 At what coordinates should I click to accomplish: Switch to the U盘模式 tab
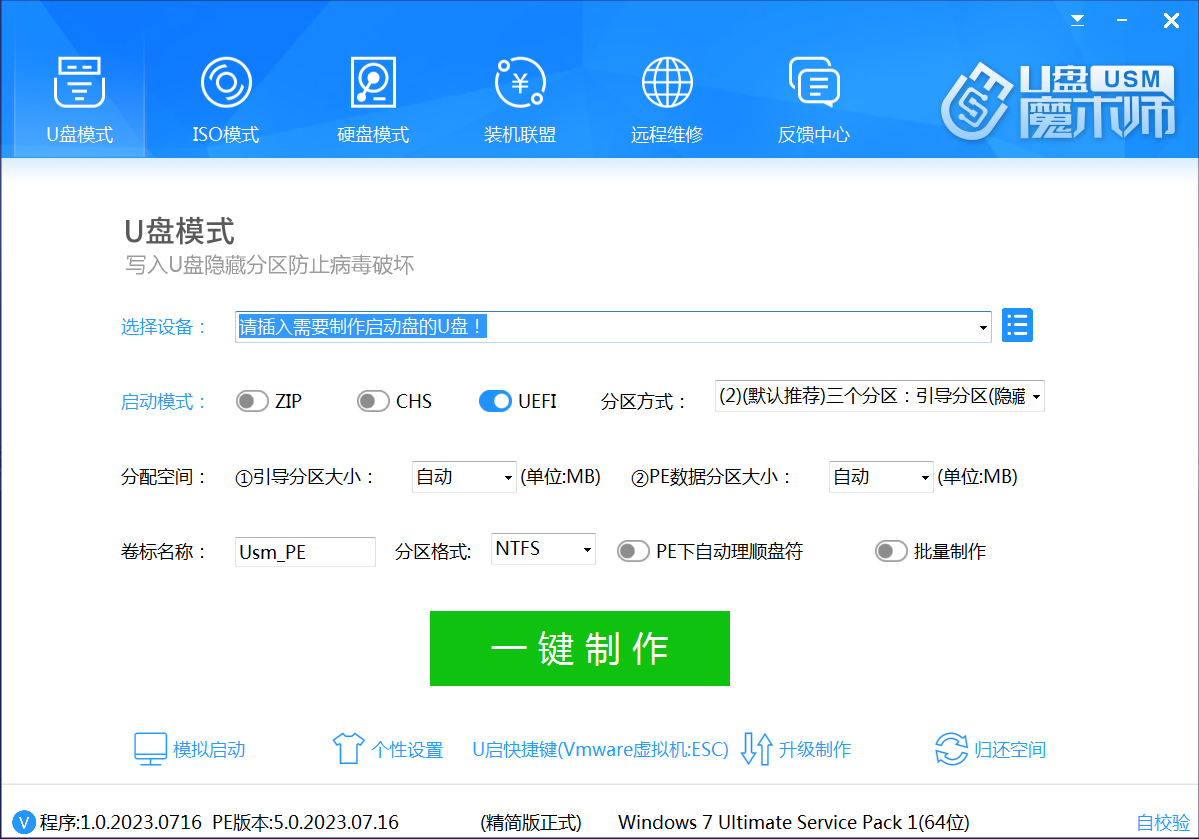click(x=80, y=99)
